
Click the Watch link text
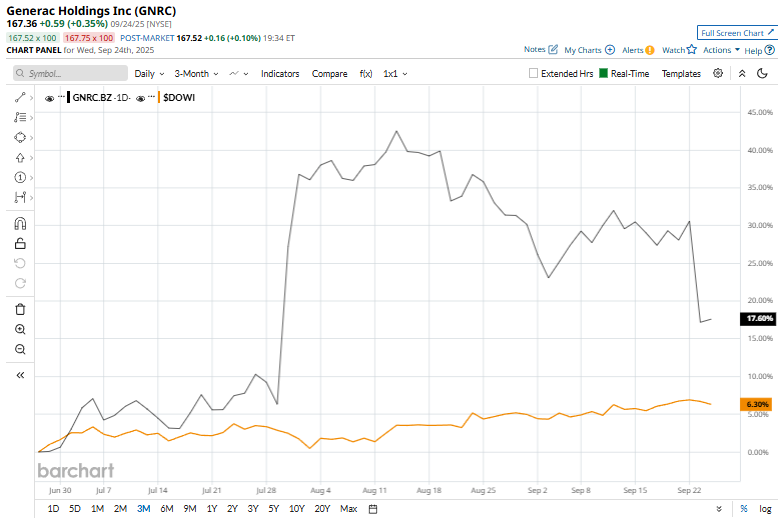[x=673, y=50]
